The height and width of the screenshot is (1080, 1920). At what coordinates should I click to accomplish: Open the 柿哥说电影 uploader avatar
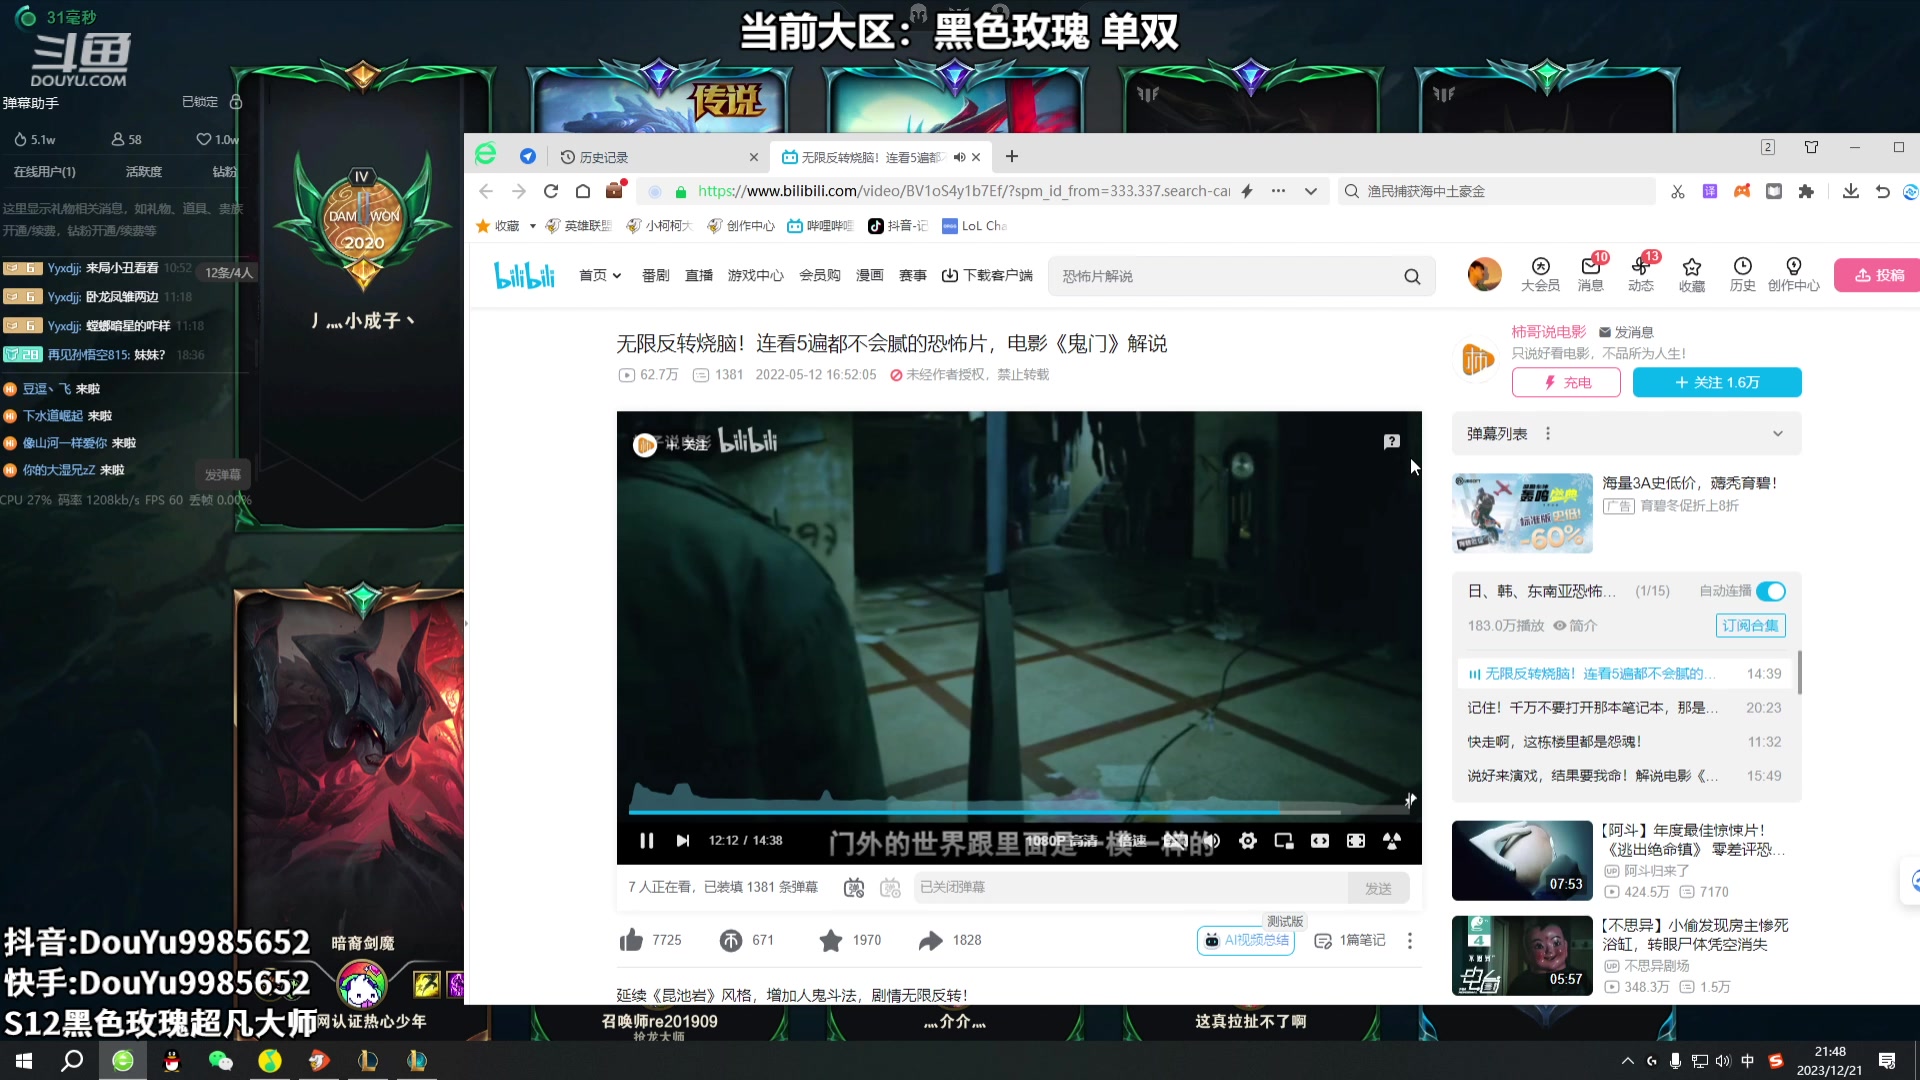point(1477,358)
